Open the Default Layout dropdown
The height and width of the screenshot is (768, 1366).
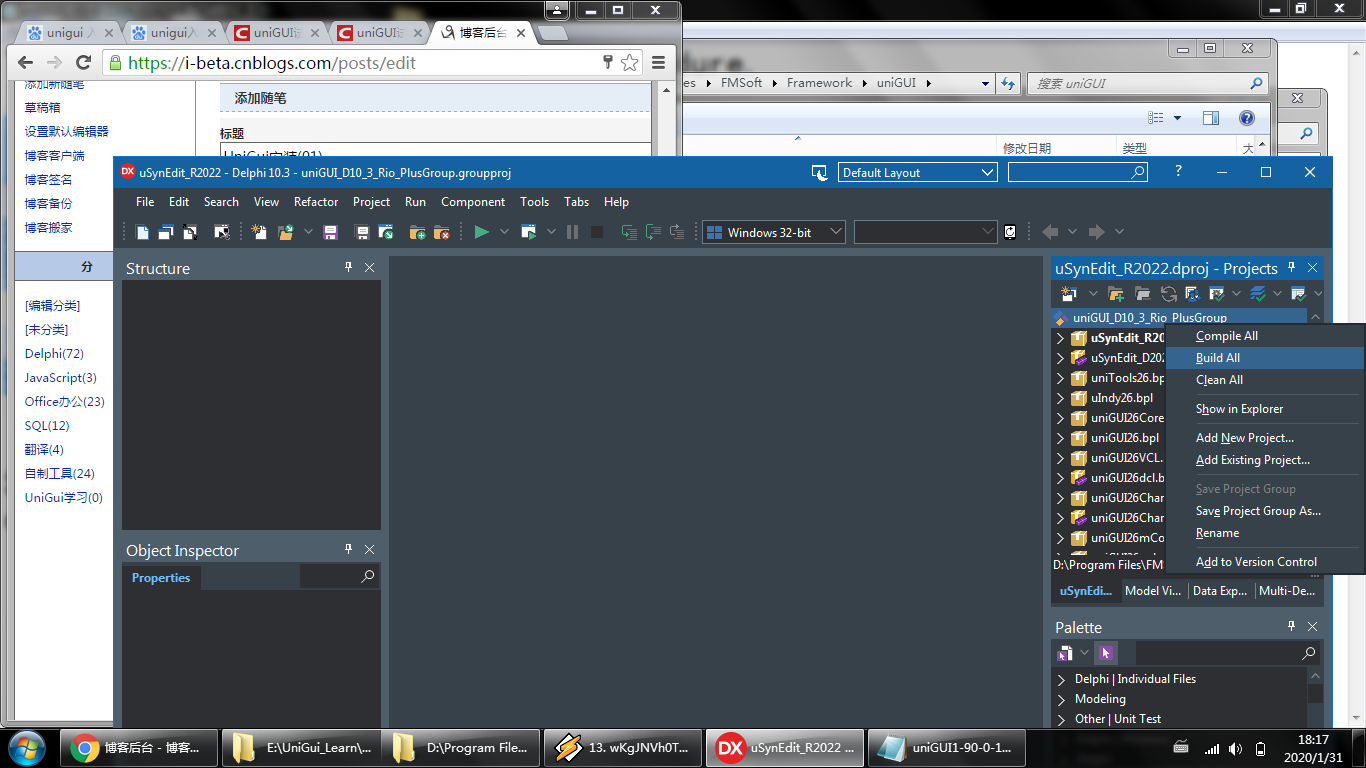[x=917, y=172]
